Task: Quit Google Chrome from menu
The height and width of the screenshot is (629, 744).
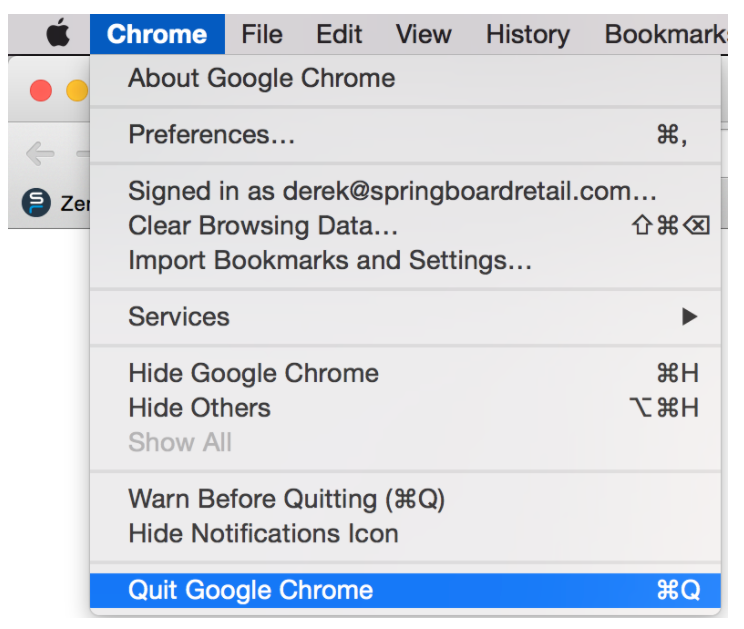Action: [250, 590]
